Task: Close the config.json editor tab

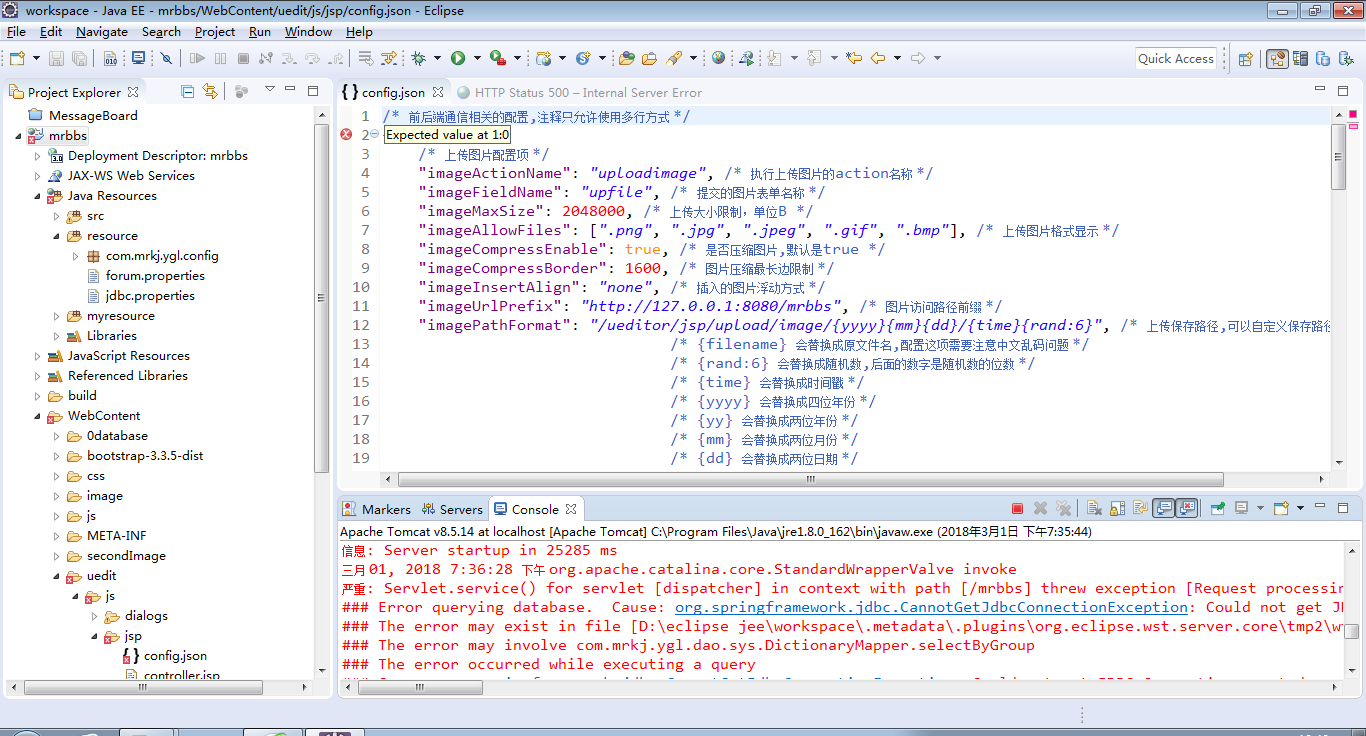Action: pos(437,92)
